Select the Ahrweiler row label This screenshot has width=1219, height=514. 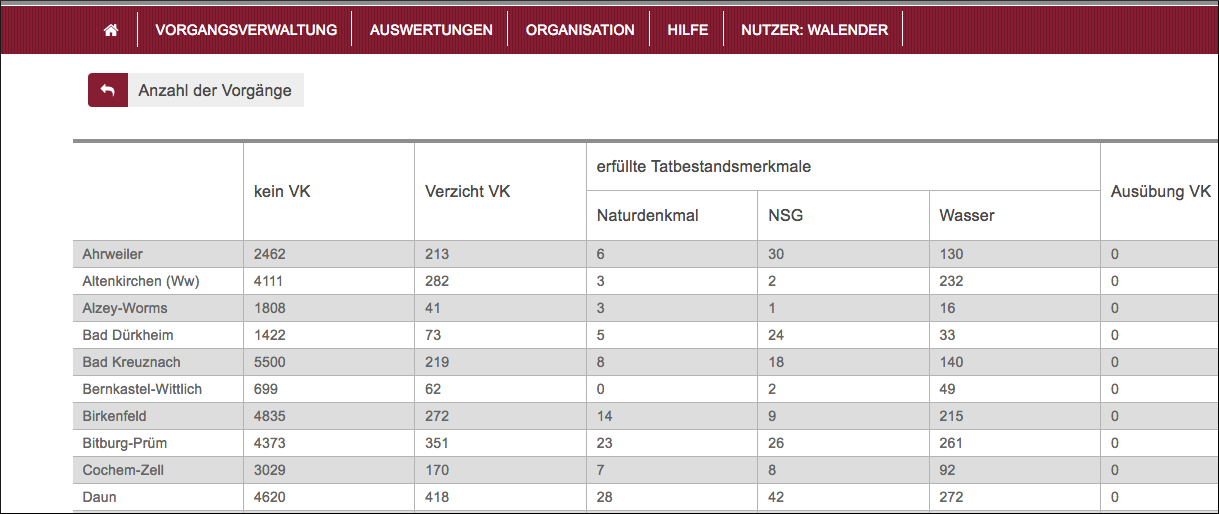coord(112,254)
